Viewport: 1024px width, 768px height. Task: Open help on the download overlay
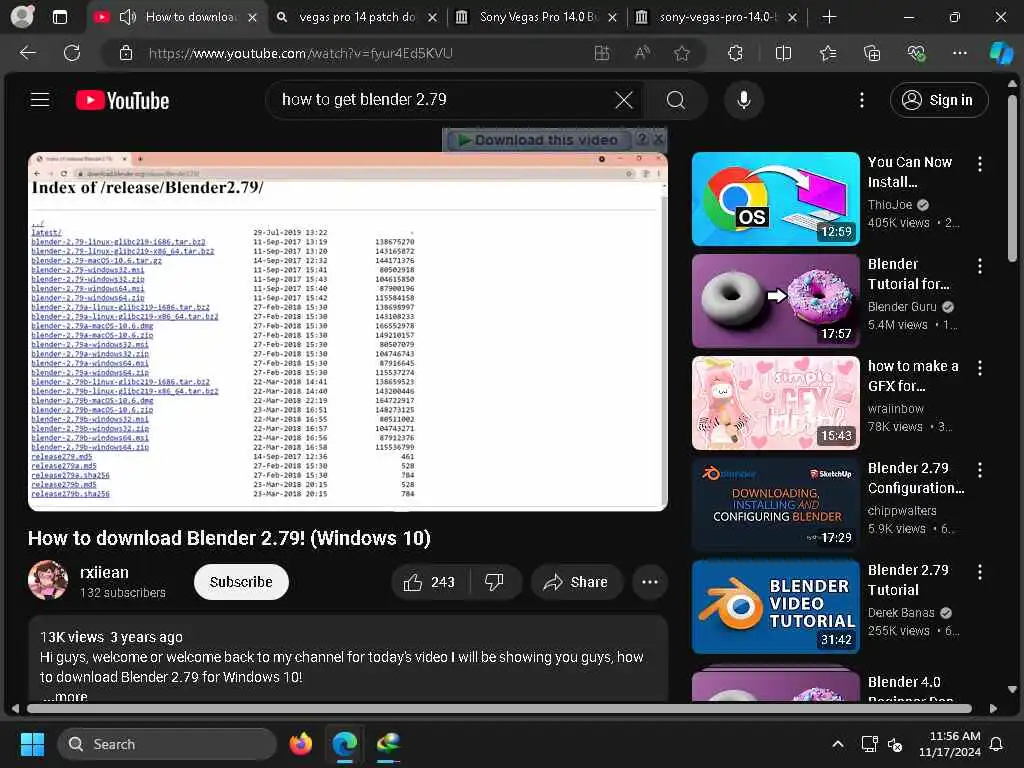(642, 139)
